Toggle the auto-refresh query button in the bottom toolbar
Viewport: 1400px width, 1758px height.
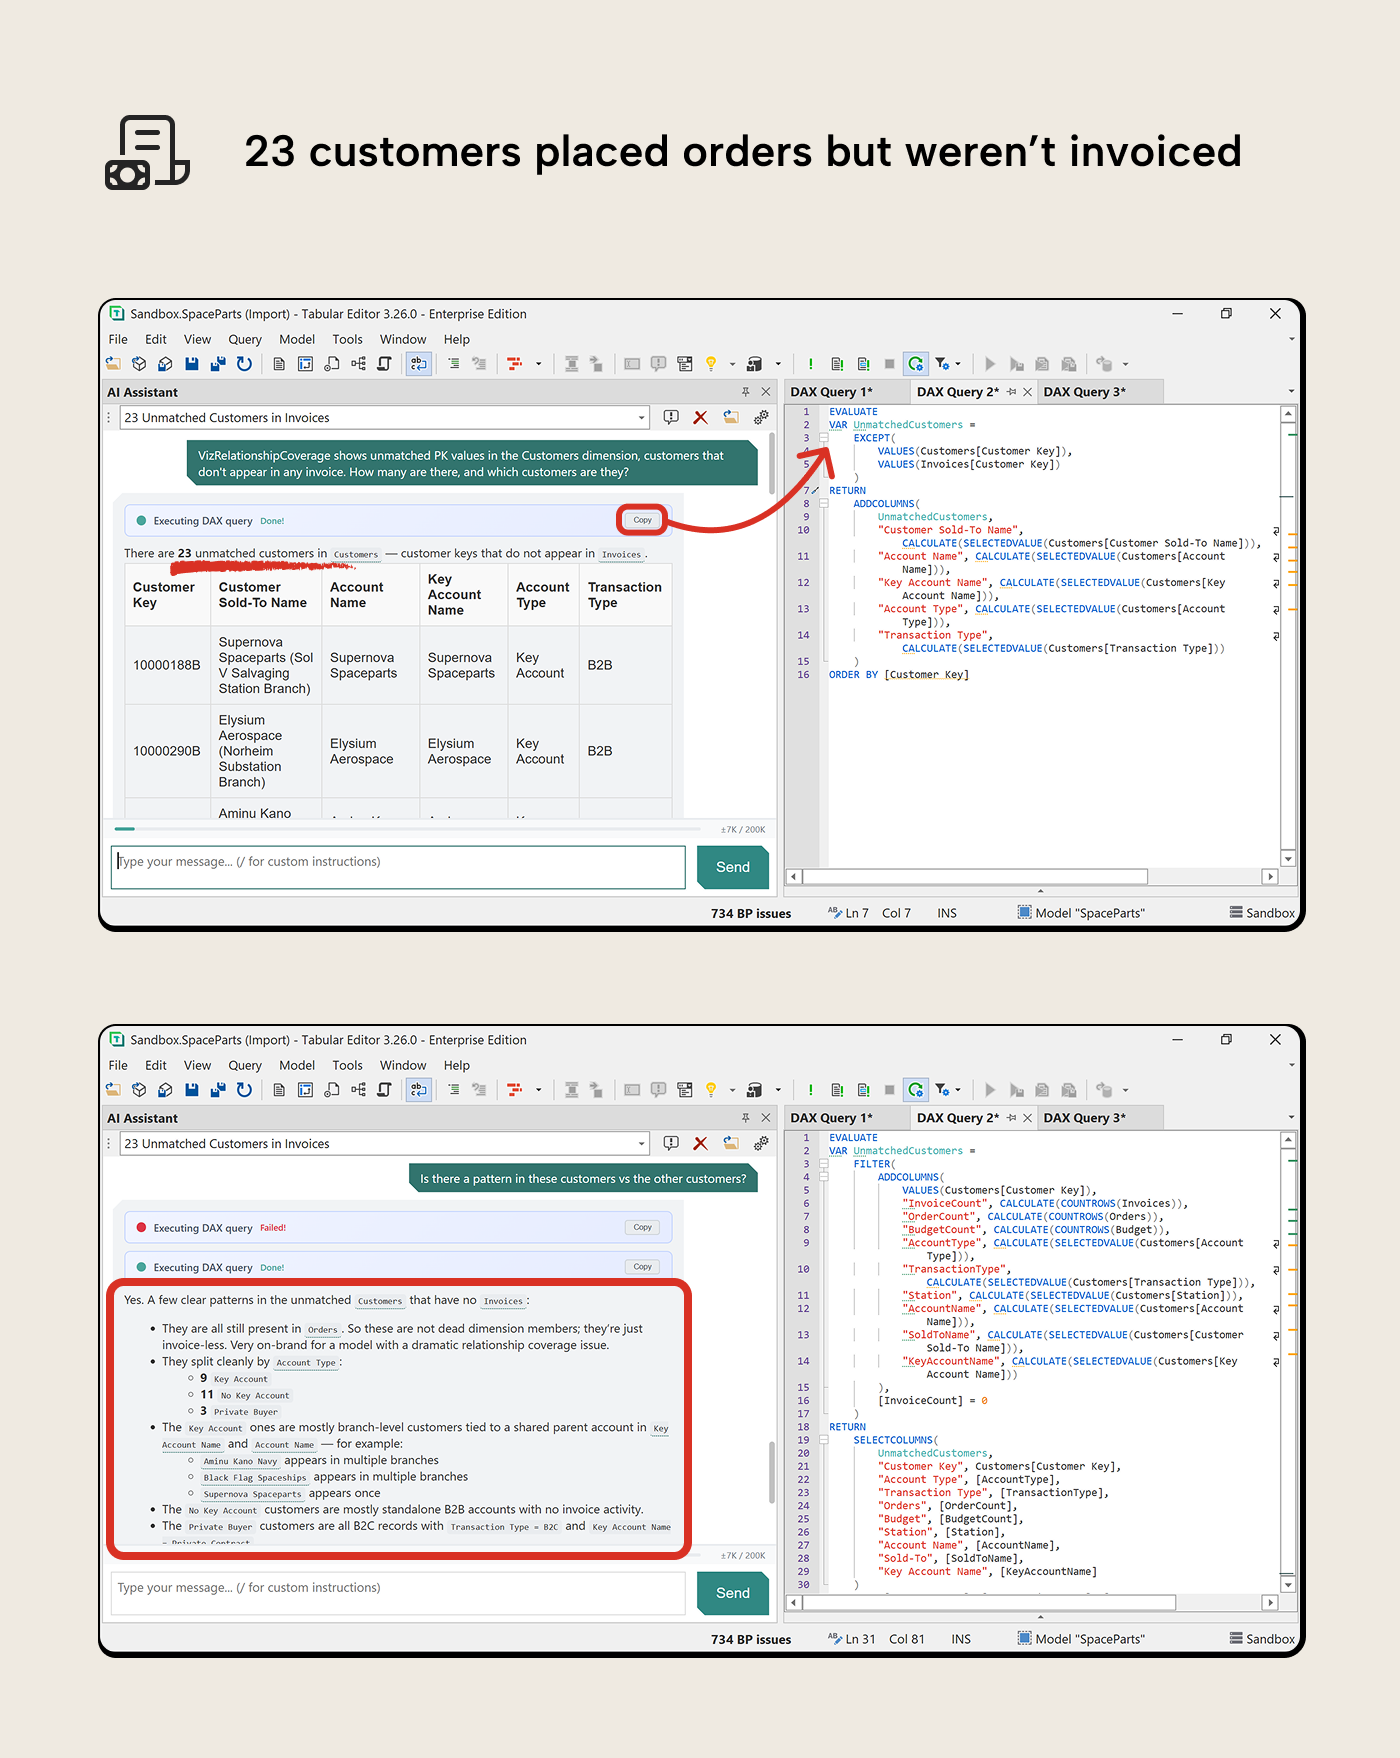click(915, 1090)
